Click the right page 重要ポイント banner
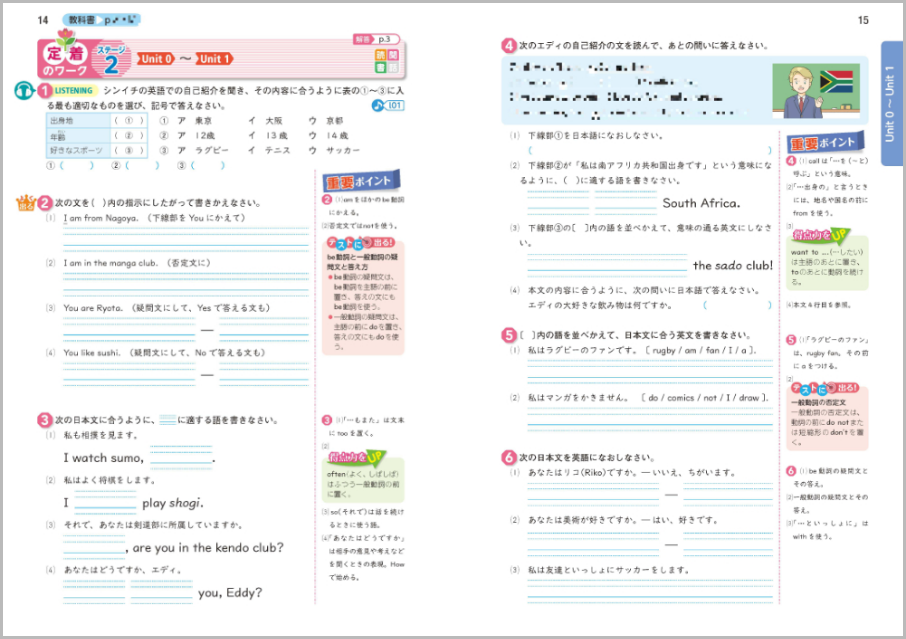Screen dimensions: 906x639 point(825,142)
